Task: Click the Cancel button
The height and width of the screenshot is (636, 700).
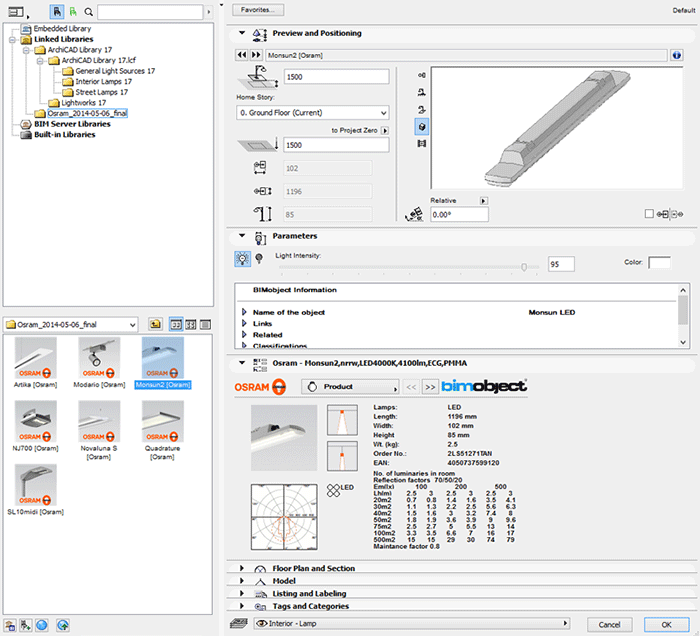Action: (609, 624)
